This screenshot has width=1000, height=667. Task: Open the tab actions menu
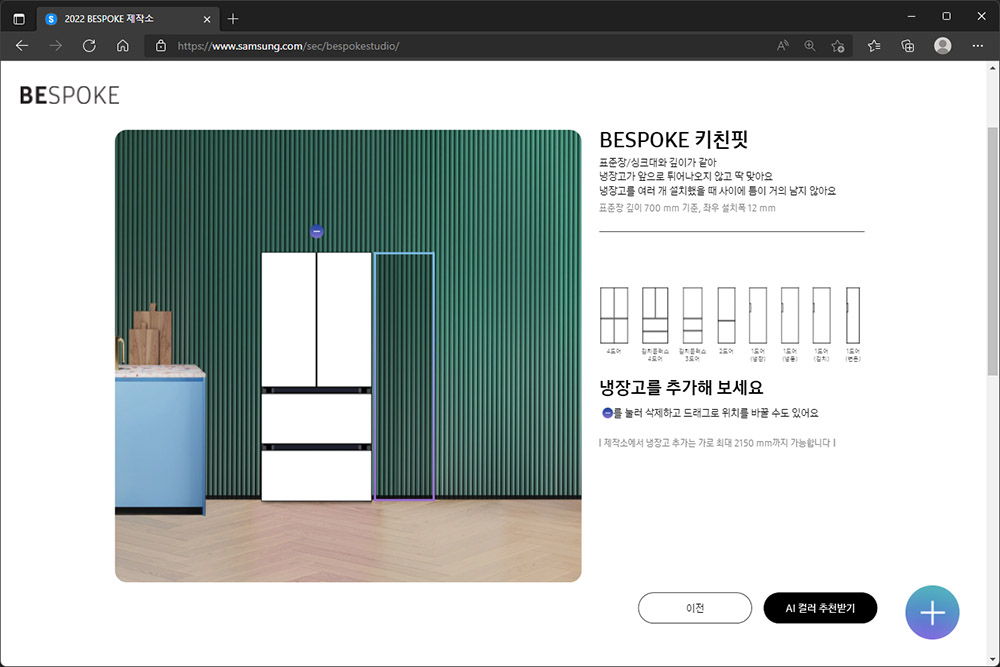coord(19,19)
